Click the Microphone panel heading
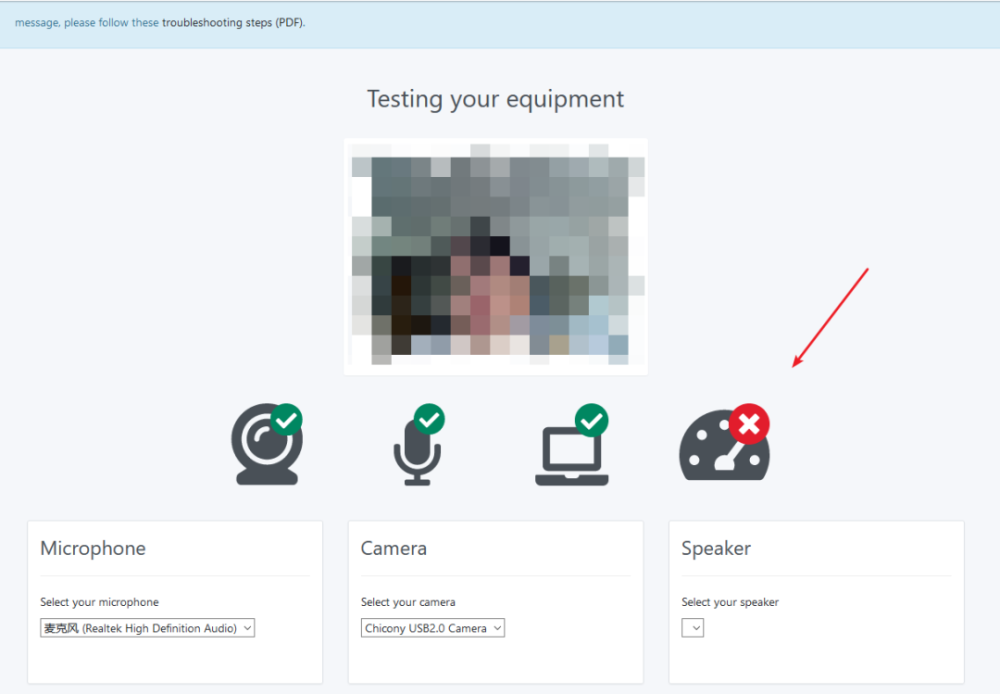The image size is (1000, 694). (93, 549)
